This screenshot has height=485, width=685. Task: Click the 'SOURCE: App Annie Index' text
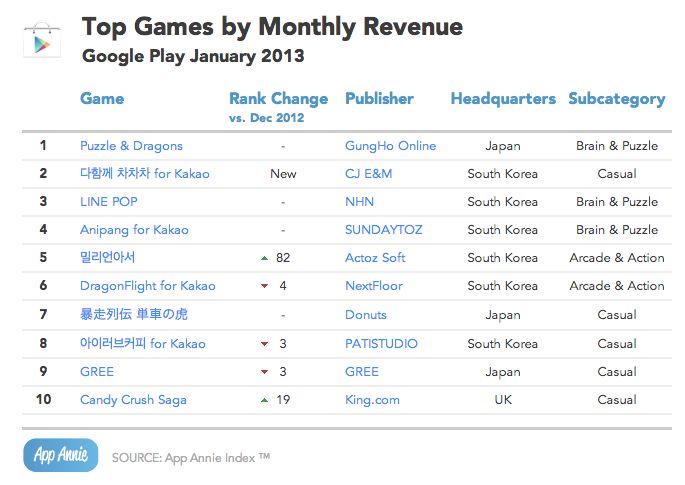click(191, 457)
